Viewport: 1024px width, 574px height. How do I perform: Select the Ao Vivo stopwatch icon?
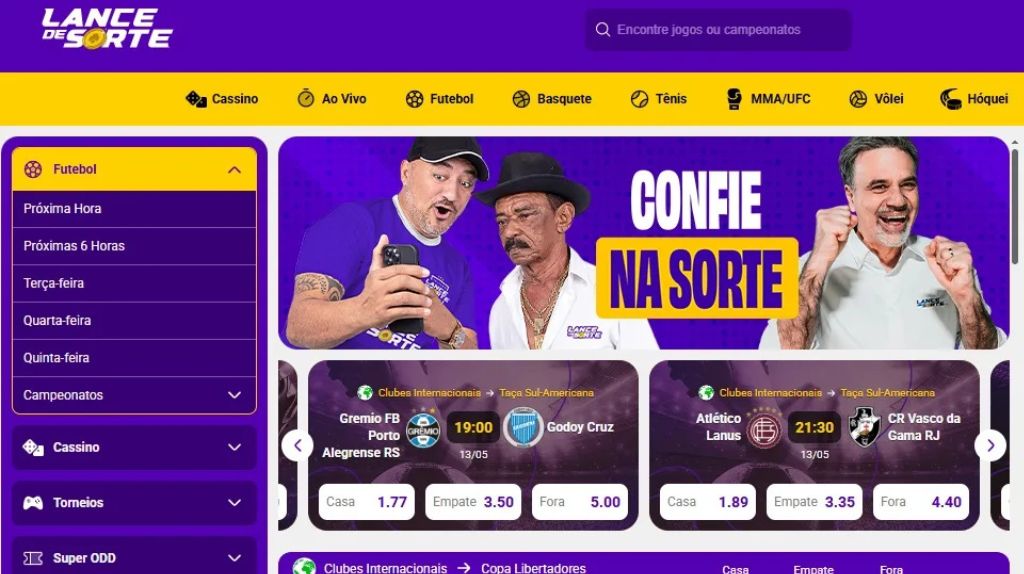(x=306, y=98)
